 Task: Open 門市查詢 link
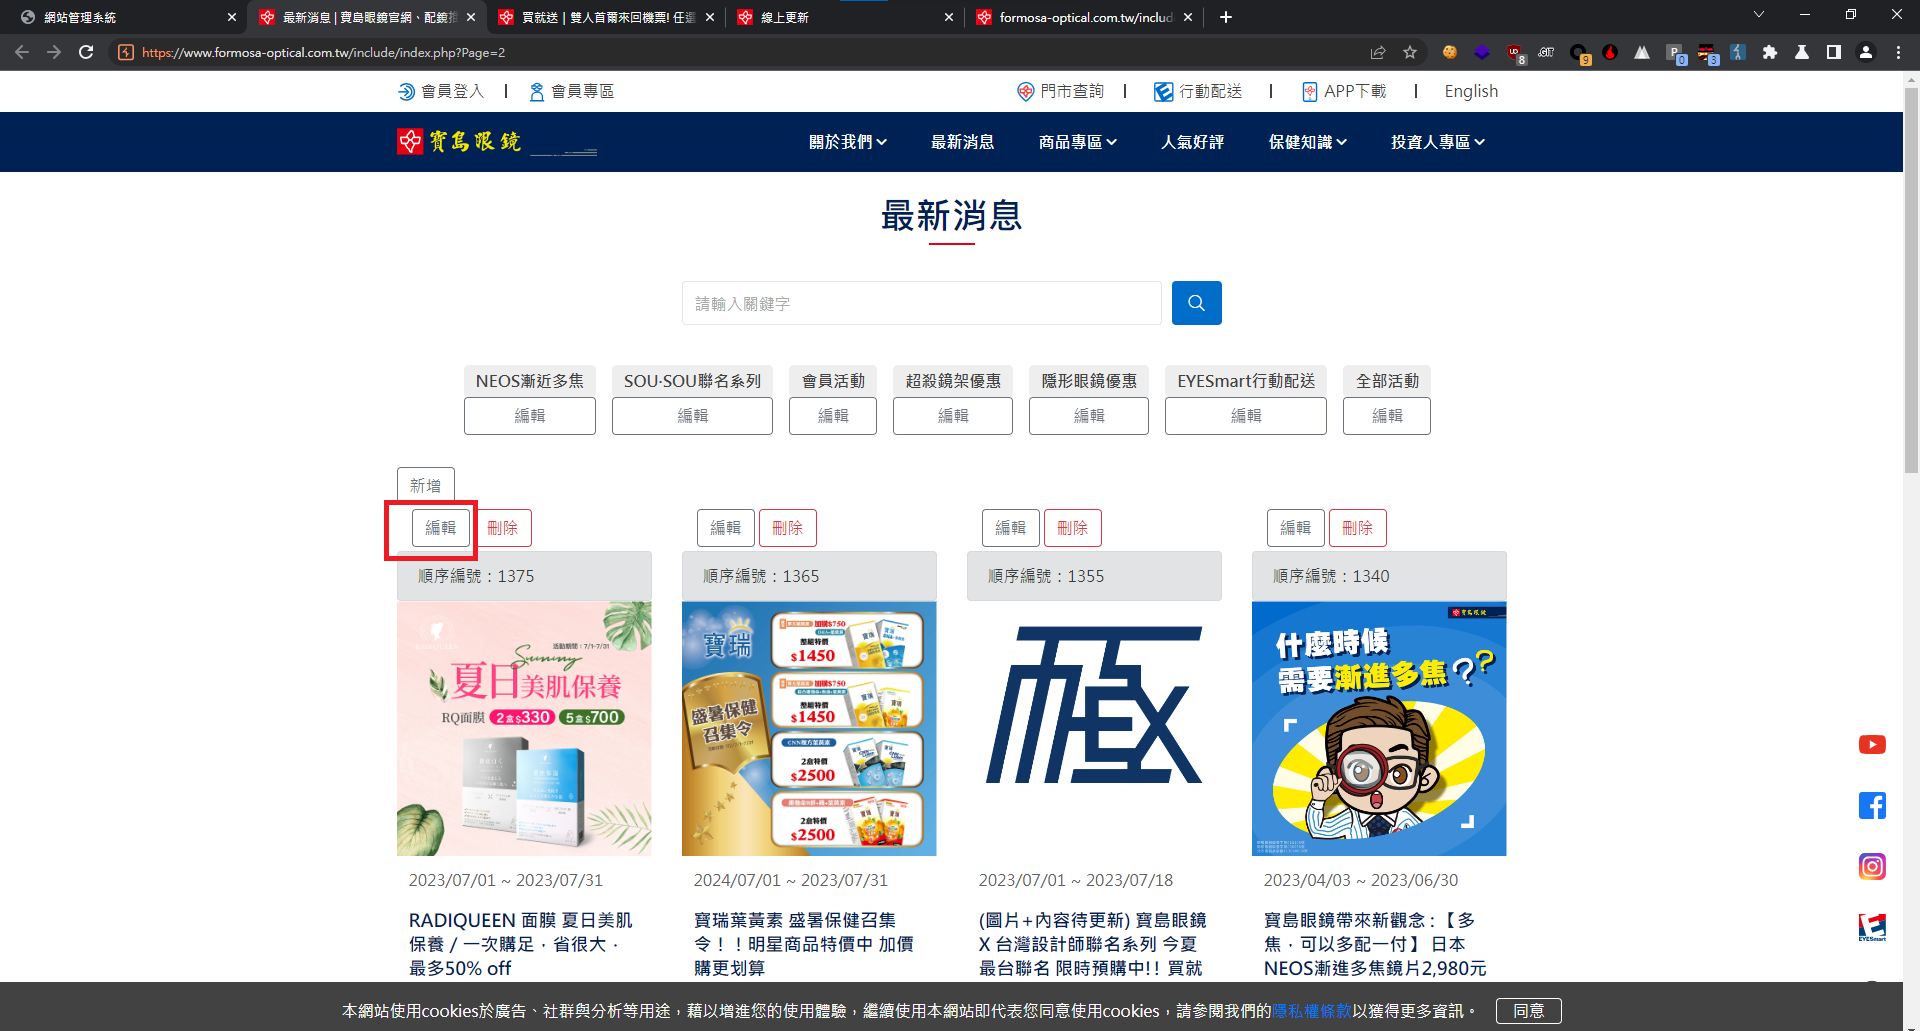[1060, 91]
